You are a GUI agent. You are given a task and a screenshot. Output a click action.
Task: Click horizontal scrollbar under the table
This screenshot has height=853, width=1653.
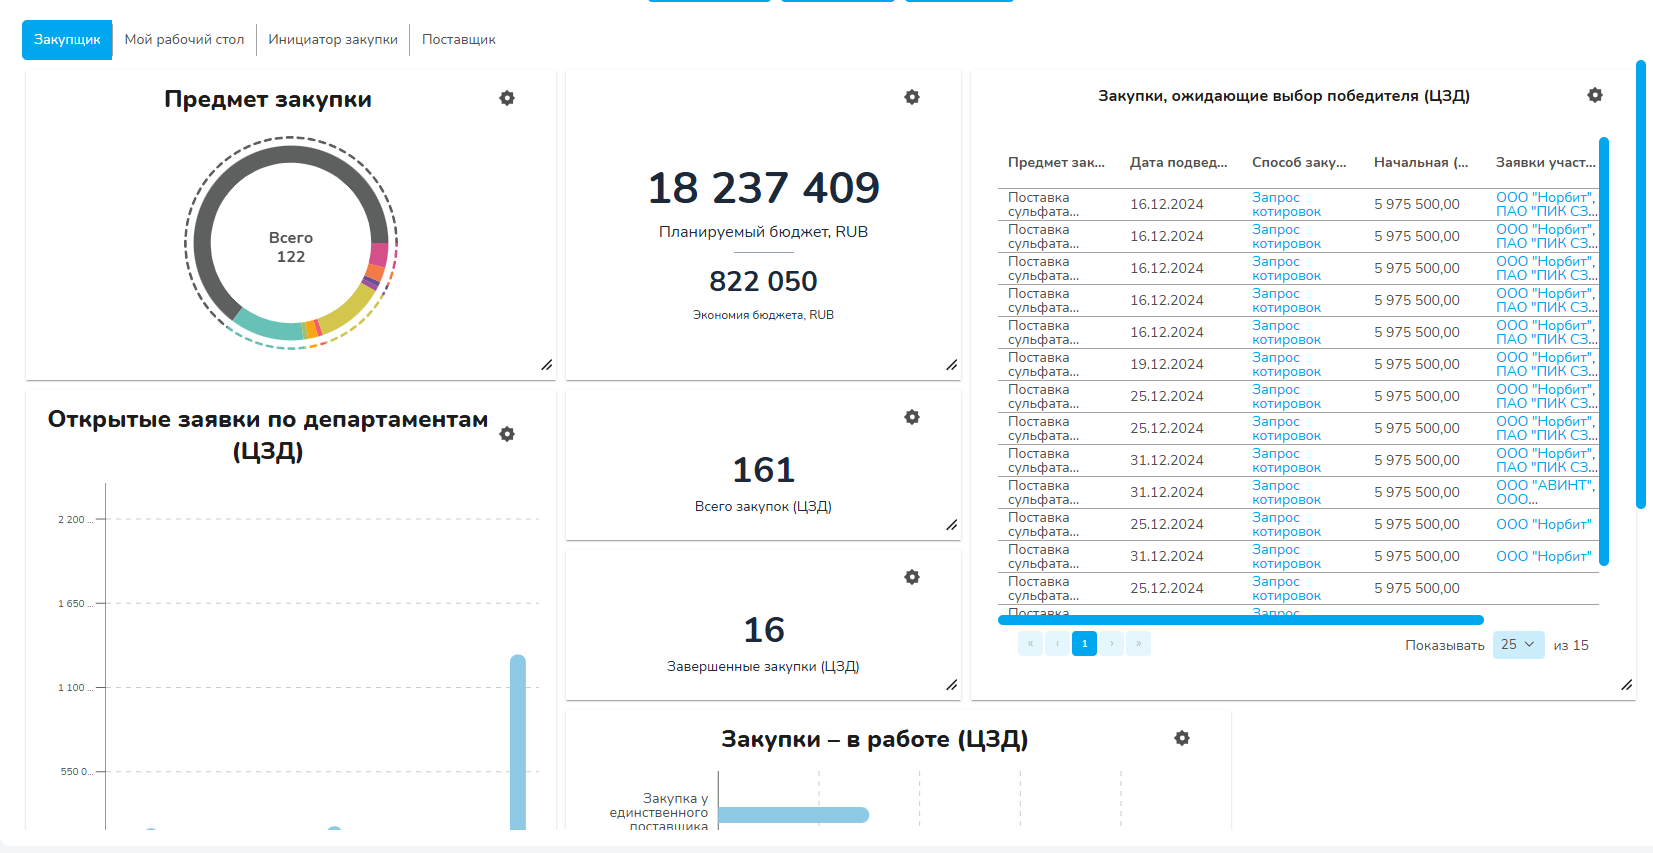coord(1240,620)
